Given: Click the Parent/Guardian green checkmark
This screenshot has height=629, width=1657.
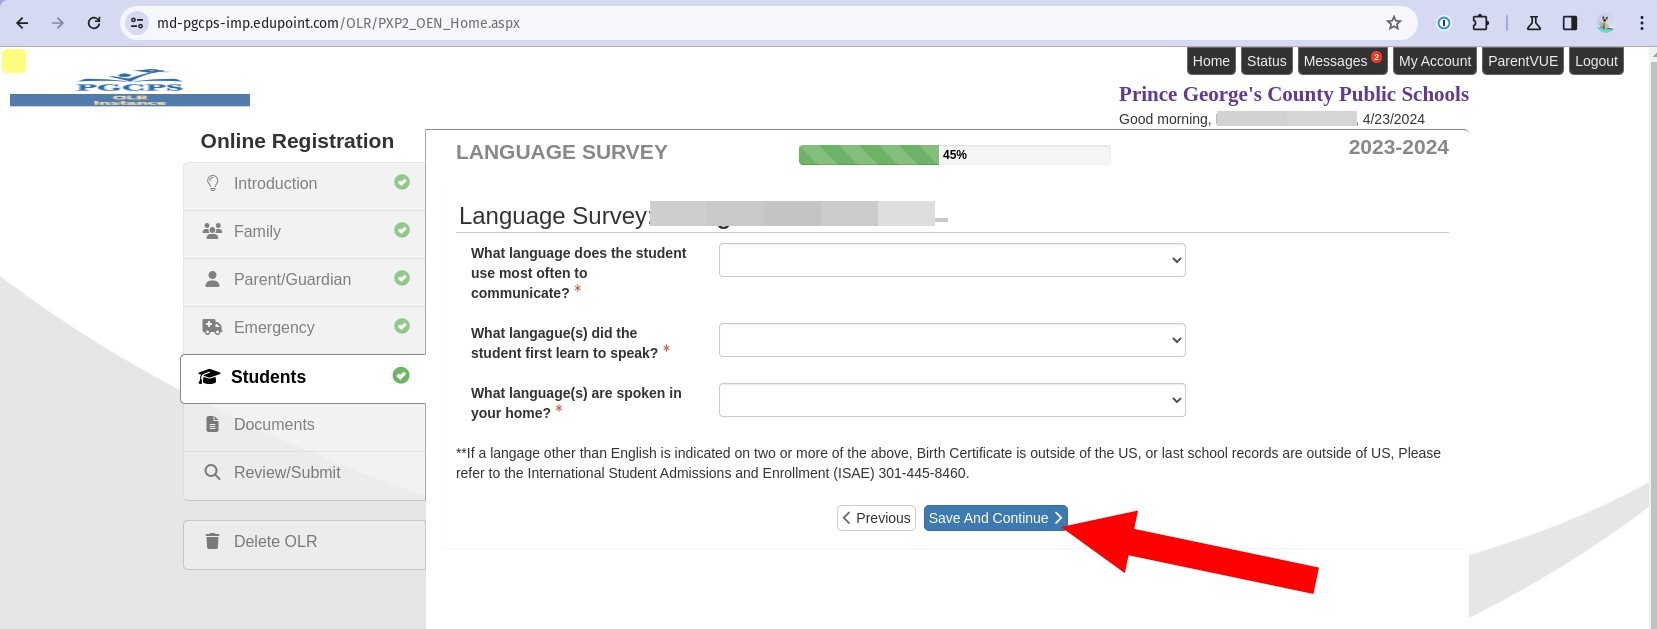Looking at the screenshot, I should click(402, 278).
